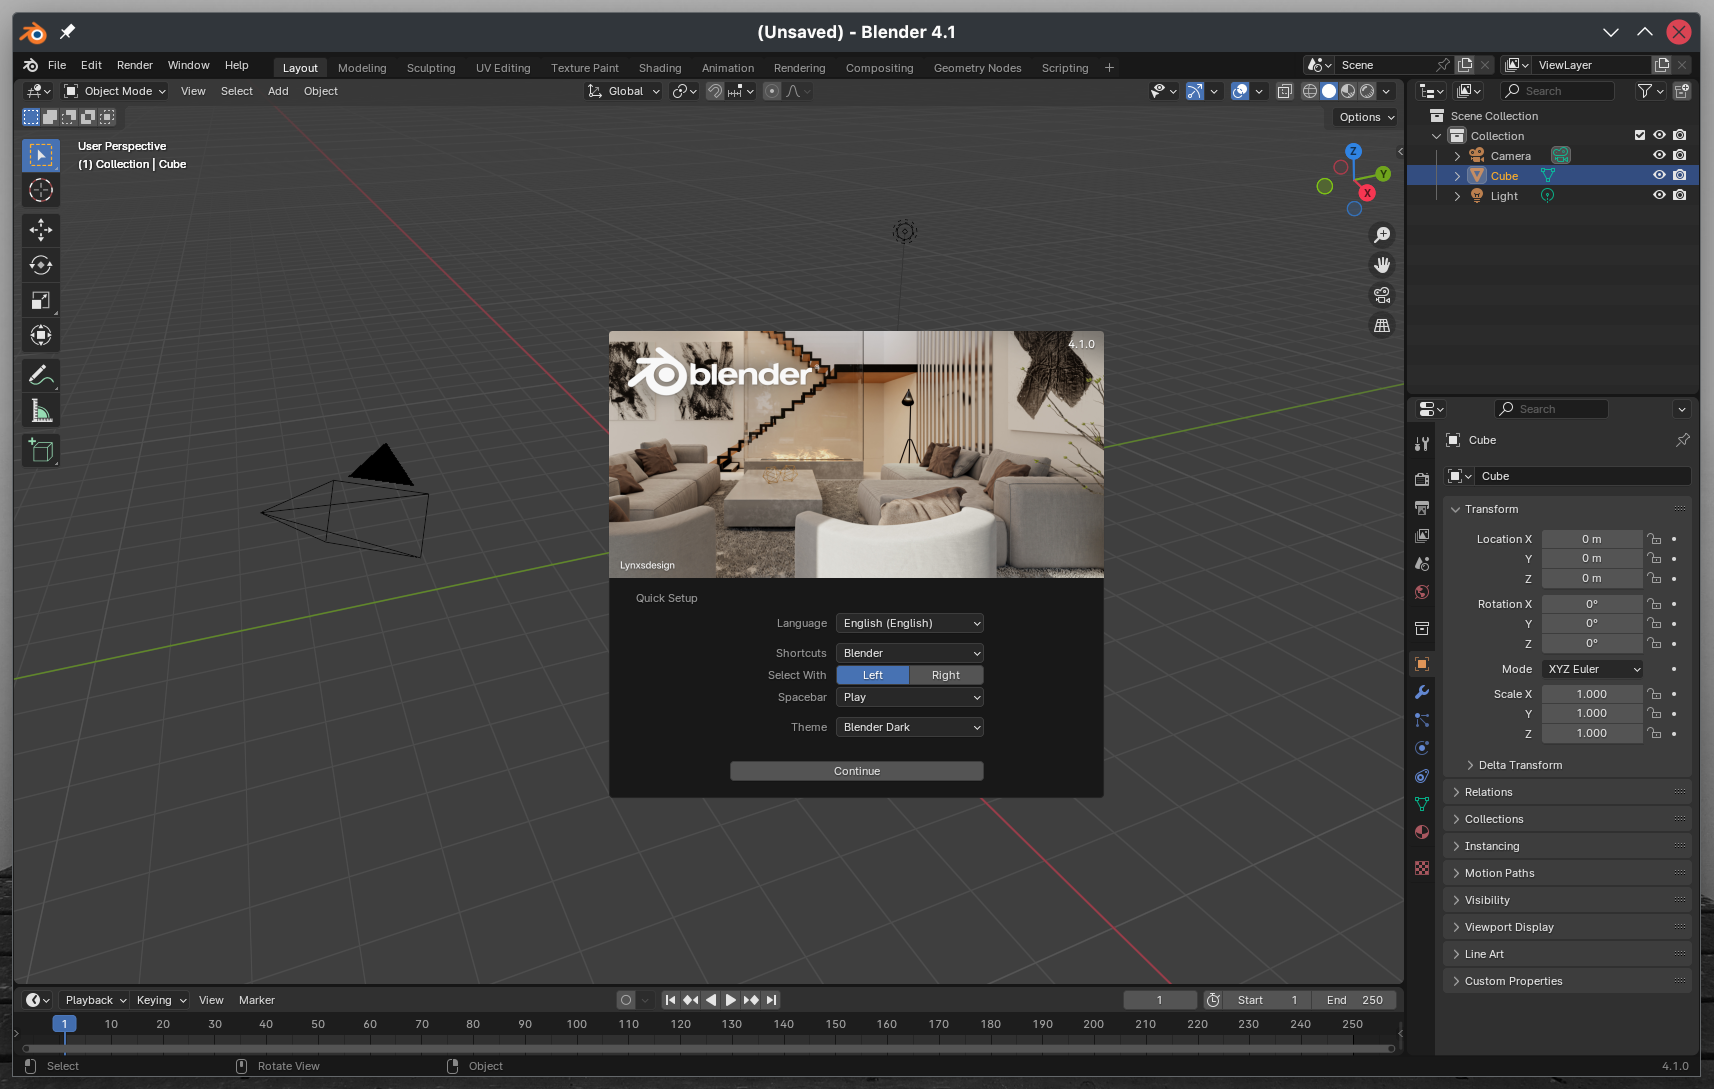The image size is (1714, 1089).
Task: Open the Output properties tab
Action: point(1422,508)
